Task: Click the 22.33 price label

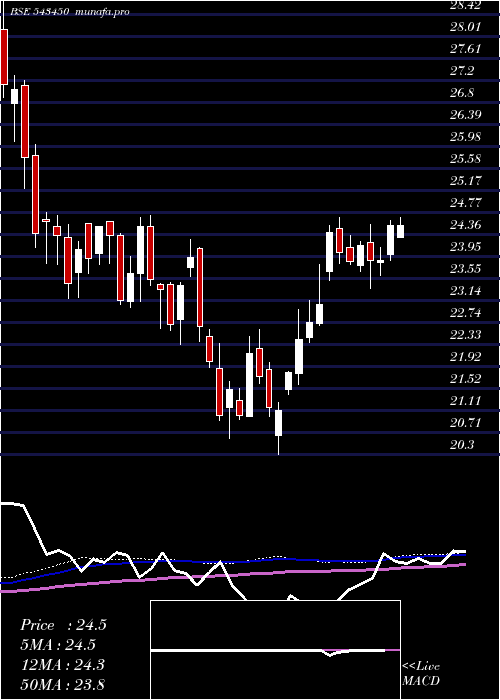Action: [465, 334]
